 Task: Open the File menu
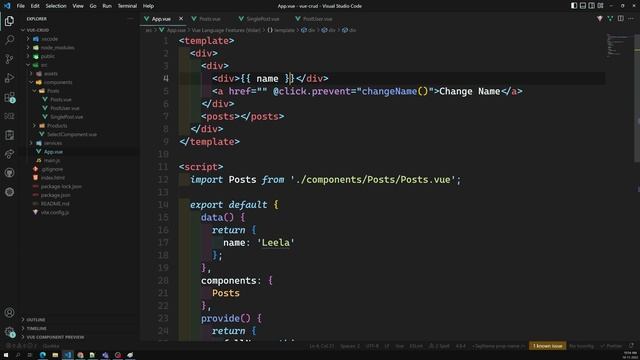(x=20, y=6)
